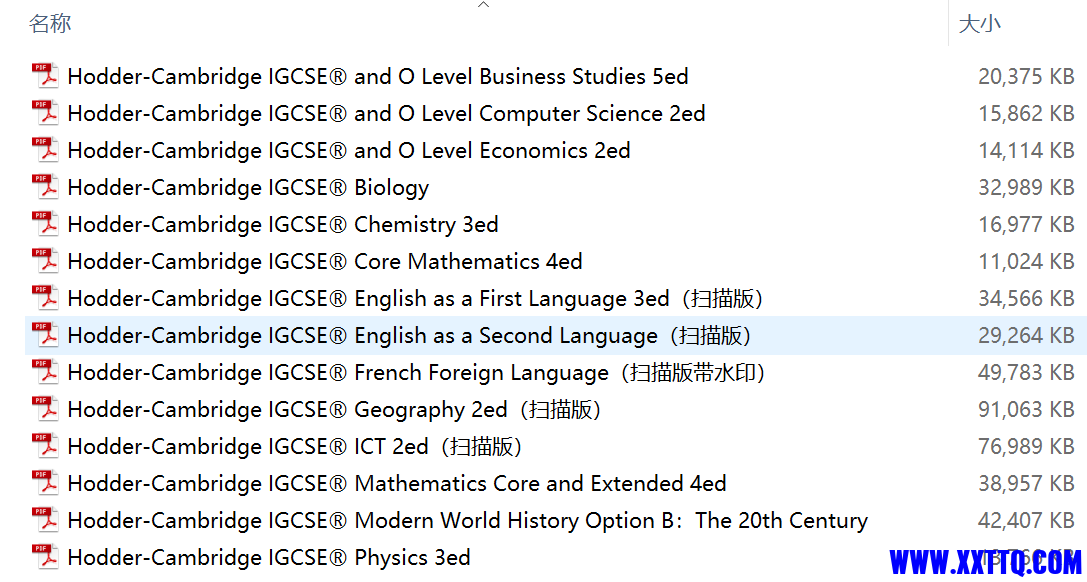The width and height of the screenshot is (1087, 582).
Task: Select Mathematics Core and Extended 4ed file
Action: coord(397,483)
